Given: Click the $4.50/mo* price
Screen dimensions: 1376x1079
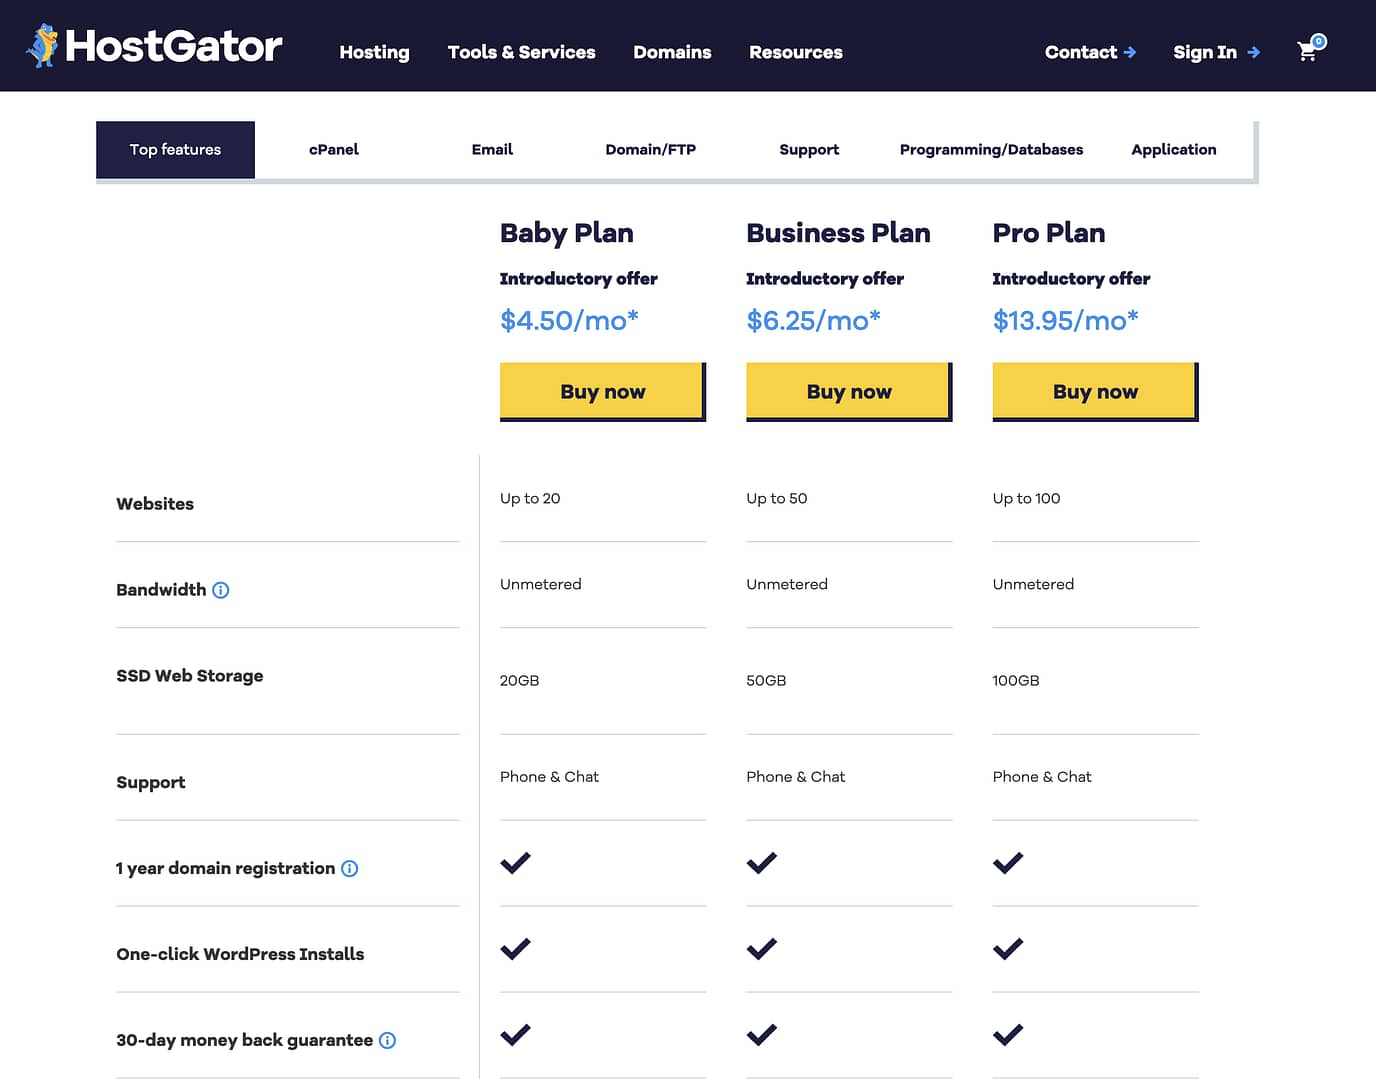Looking at the screenshot, I should coord(569,320).
